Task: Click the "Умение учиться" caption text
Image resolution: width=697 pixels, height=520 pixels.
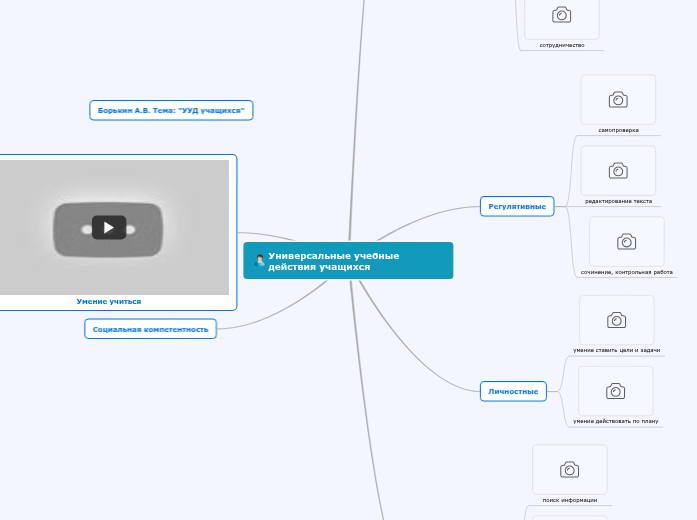Action: click(109, 301)
